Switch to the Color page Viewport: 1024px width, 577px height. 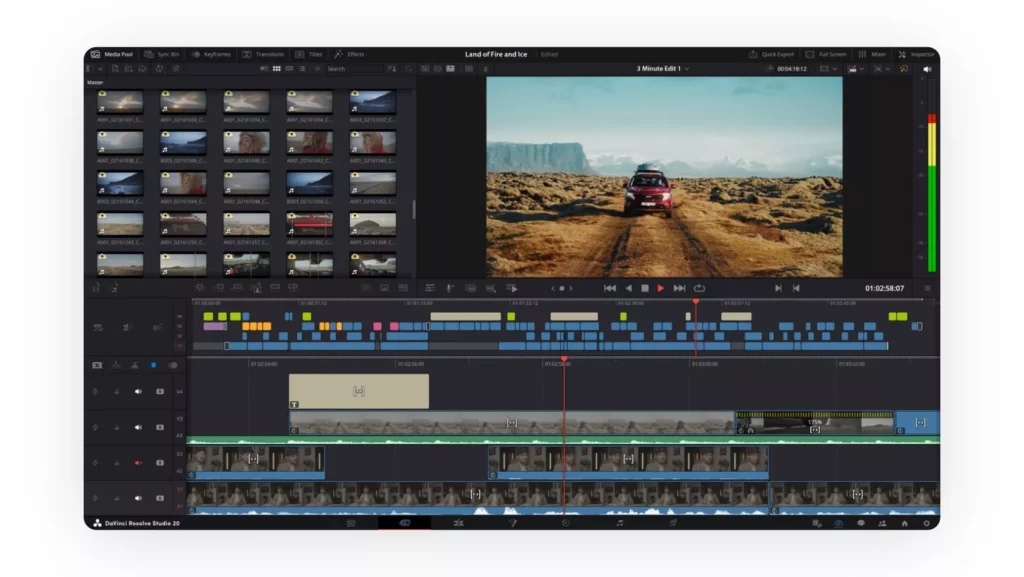(x=566, y=525)
